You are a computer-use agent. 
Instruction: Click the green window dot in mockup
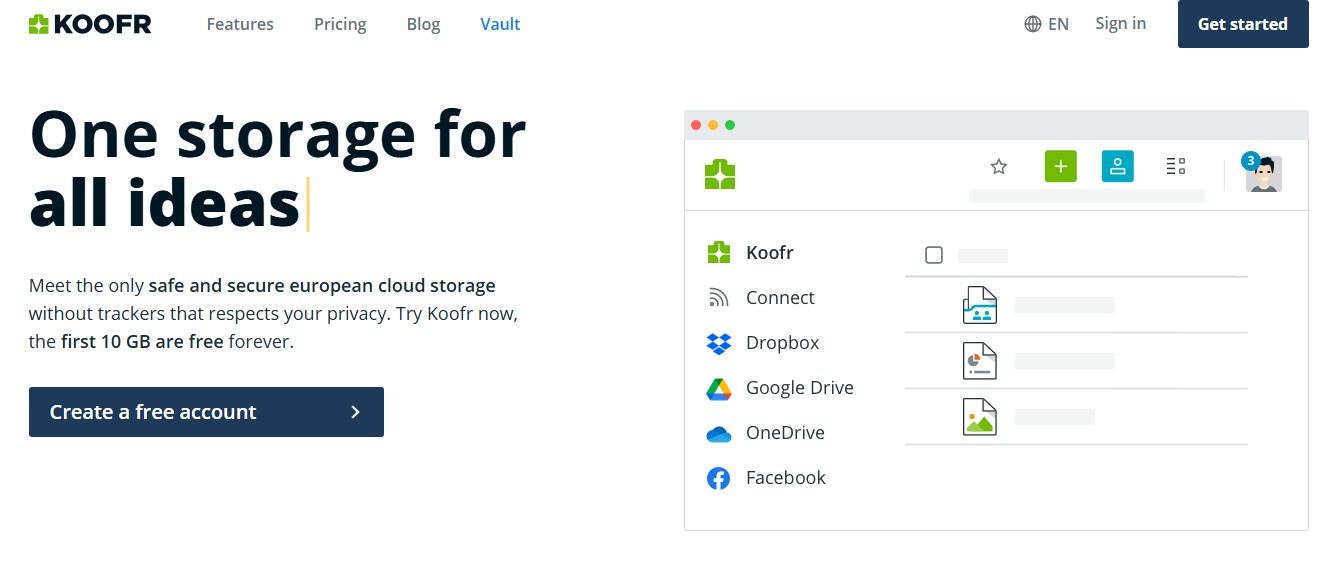click(730, 125)
